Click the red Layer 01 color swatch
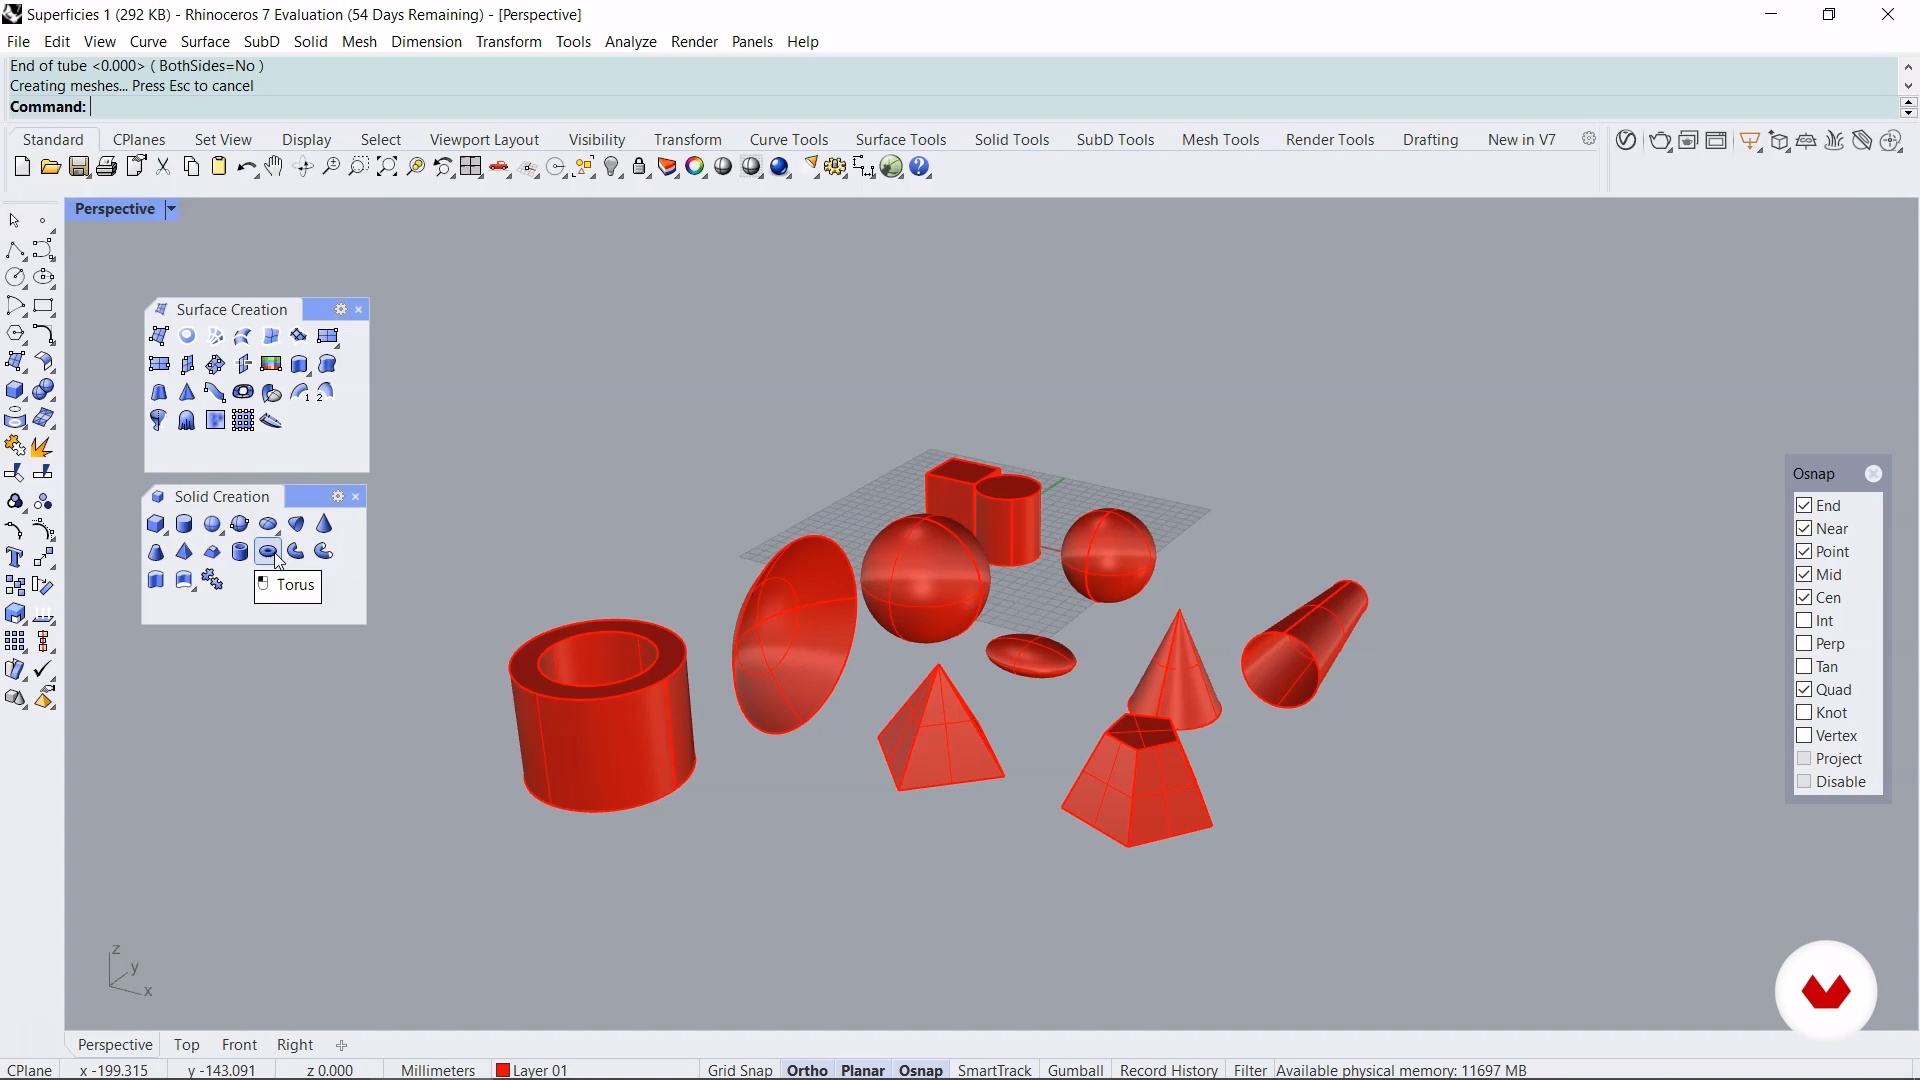 point(503,1070)
